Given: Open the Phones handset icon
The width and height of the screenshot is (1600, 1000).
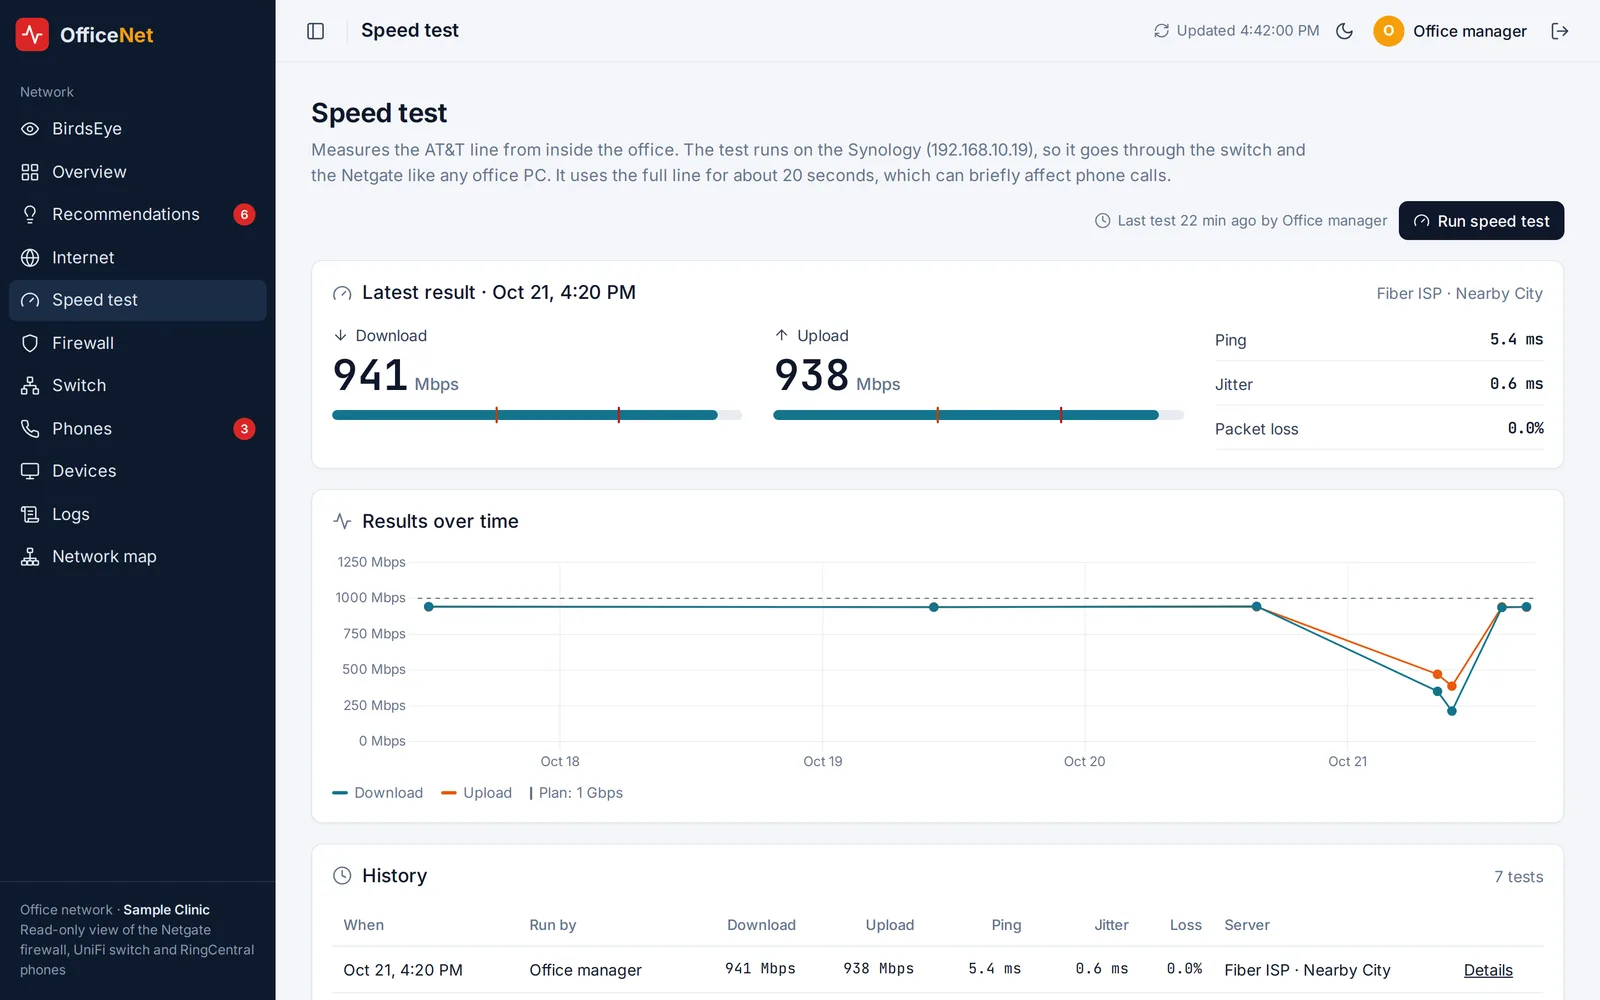Looking at the screenshot, I should click(x=30, y=429).
